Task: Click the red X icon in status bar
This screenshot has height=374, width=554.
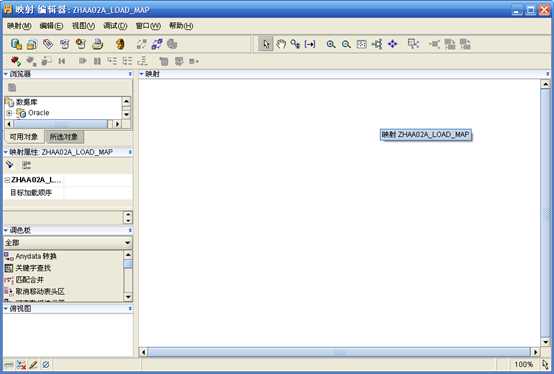Action: point(21,364)
